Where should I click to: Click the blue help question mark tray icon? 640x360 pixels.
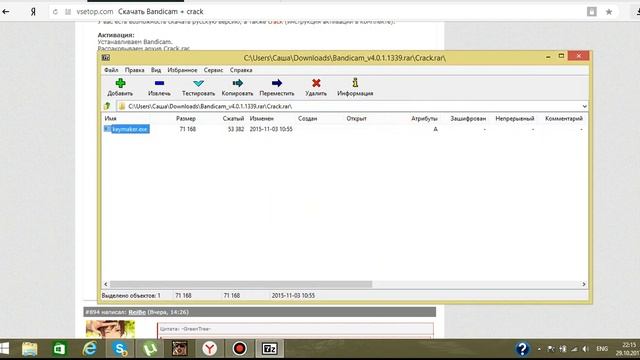522,349
